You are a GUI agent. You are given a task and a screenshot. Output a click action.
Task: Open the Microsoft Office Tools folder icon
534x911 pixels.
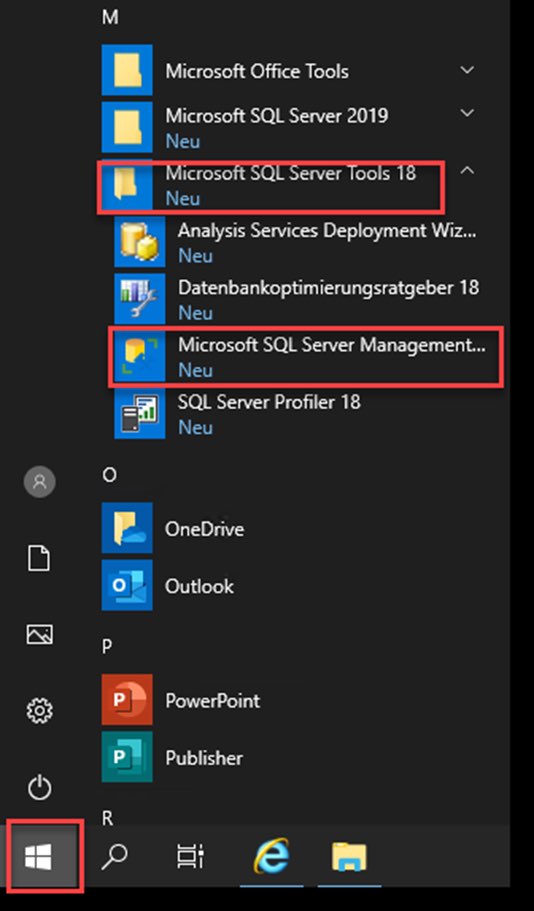click(127, 70)
